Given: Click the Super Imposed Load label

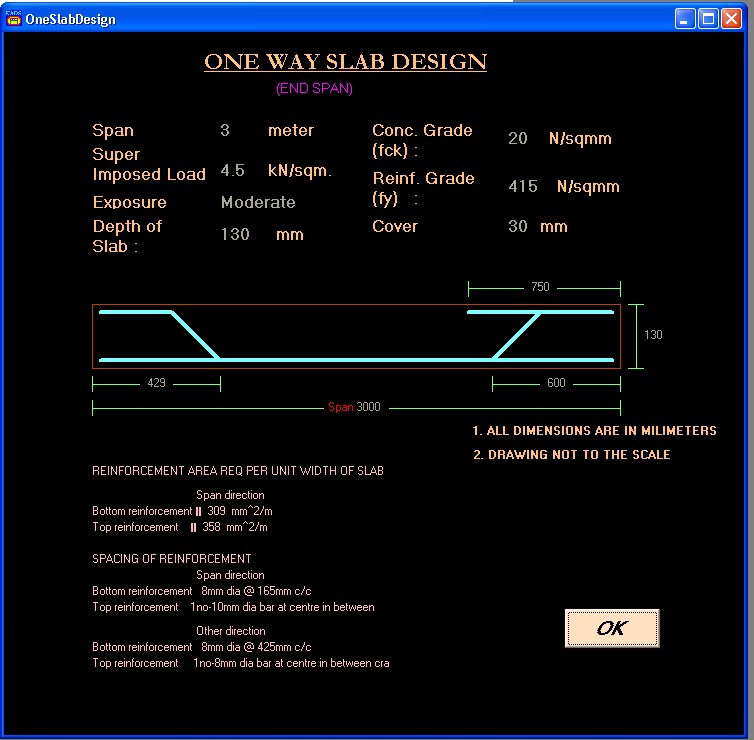Looking at the screenshot, I should (149, 164).
